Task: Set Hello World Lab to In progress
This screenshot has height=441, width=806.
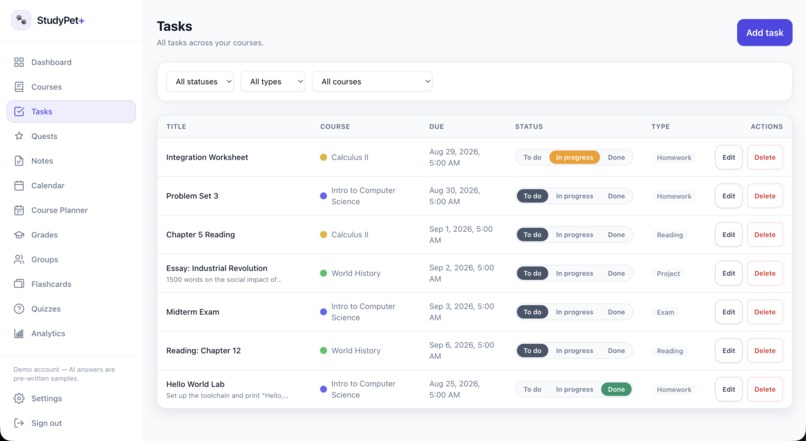Action: (x=574, y=389)
